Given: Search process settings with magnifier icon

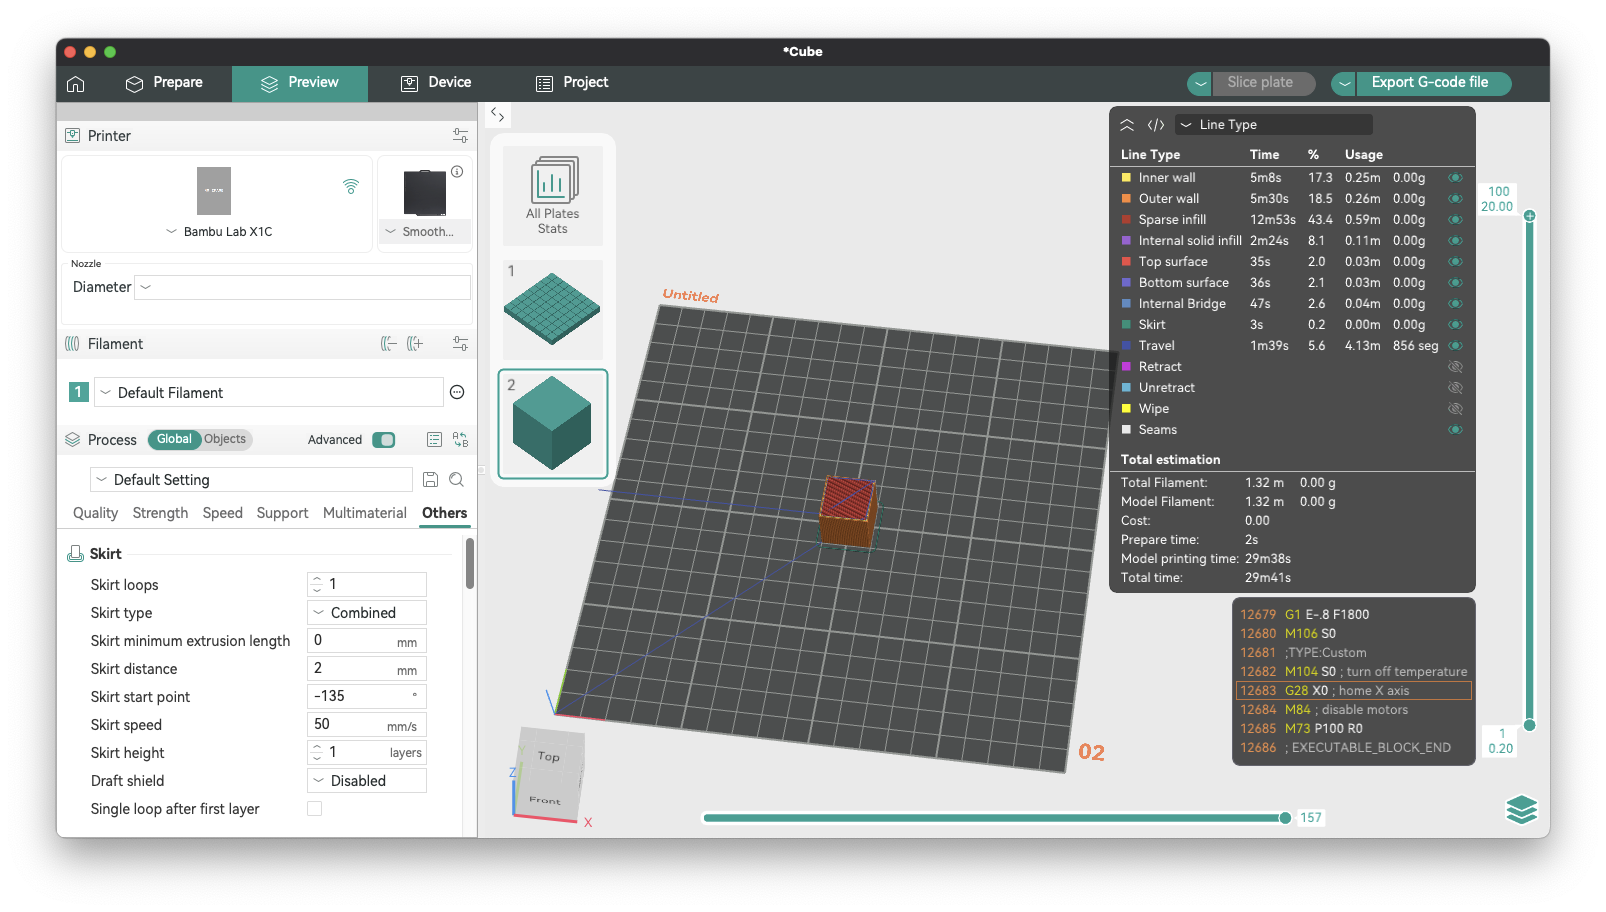Looking at the screenshot, I should click(x=456, y=480).
